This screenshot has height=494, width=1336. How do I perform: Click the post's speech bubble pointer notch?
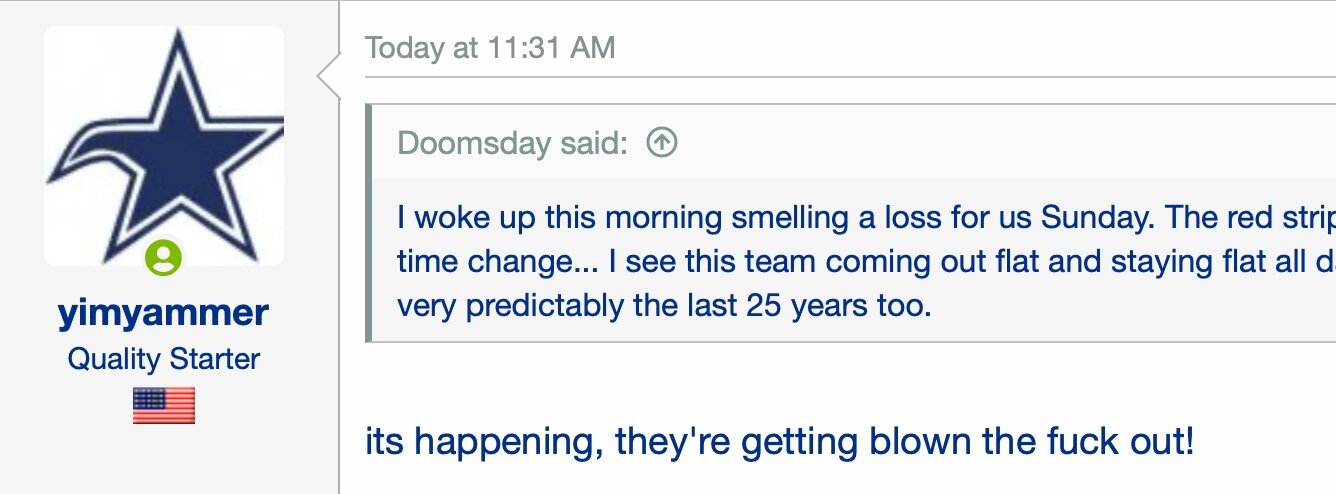pos(328,74)
